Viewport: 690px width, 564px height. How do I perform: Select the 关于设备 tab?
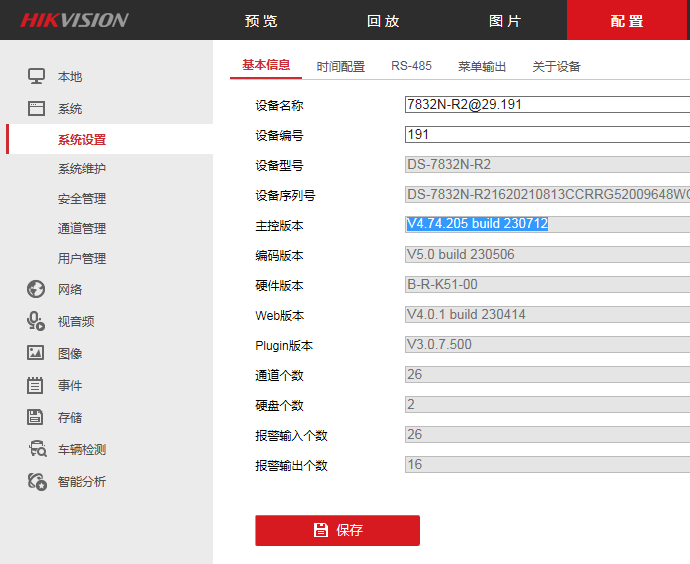[x=556, y=67]
